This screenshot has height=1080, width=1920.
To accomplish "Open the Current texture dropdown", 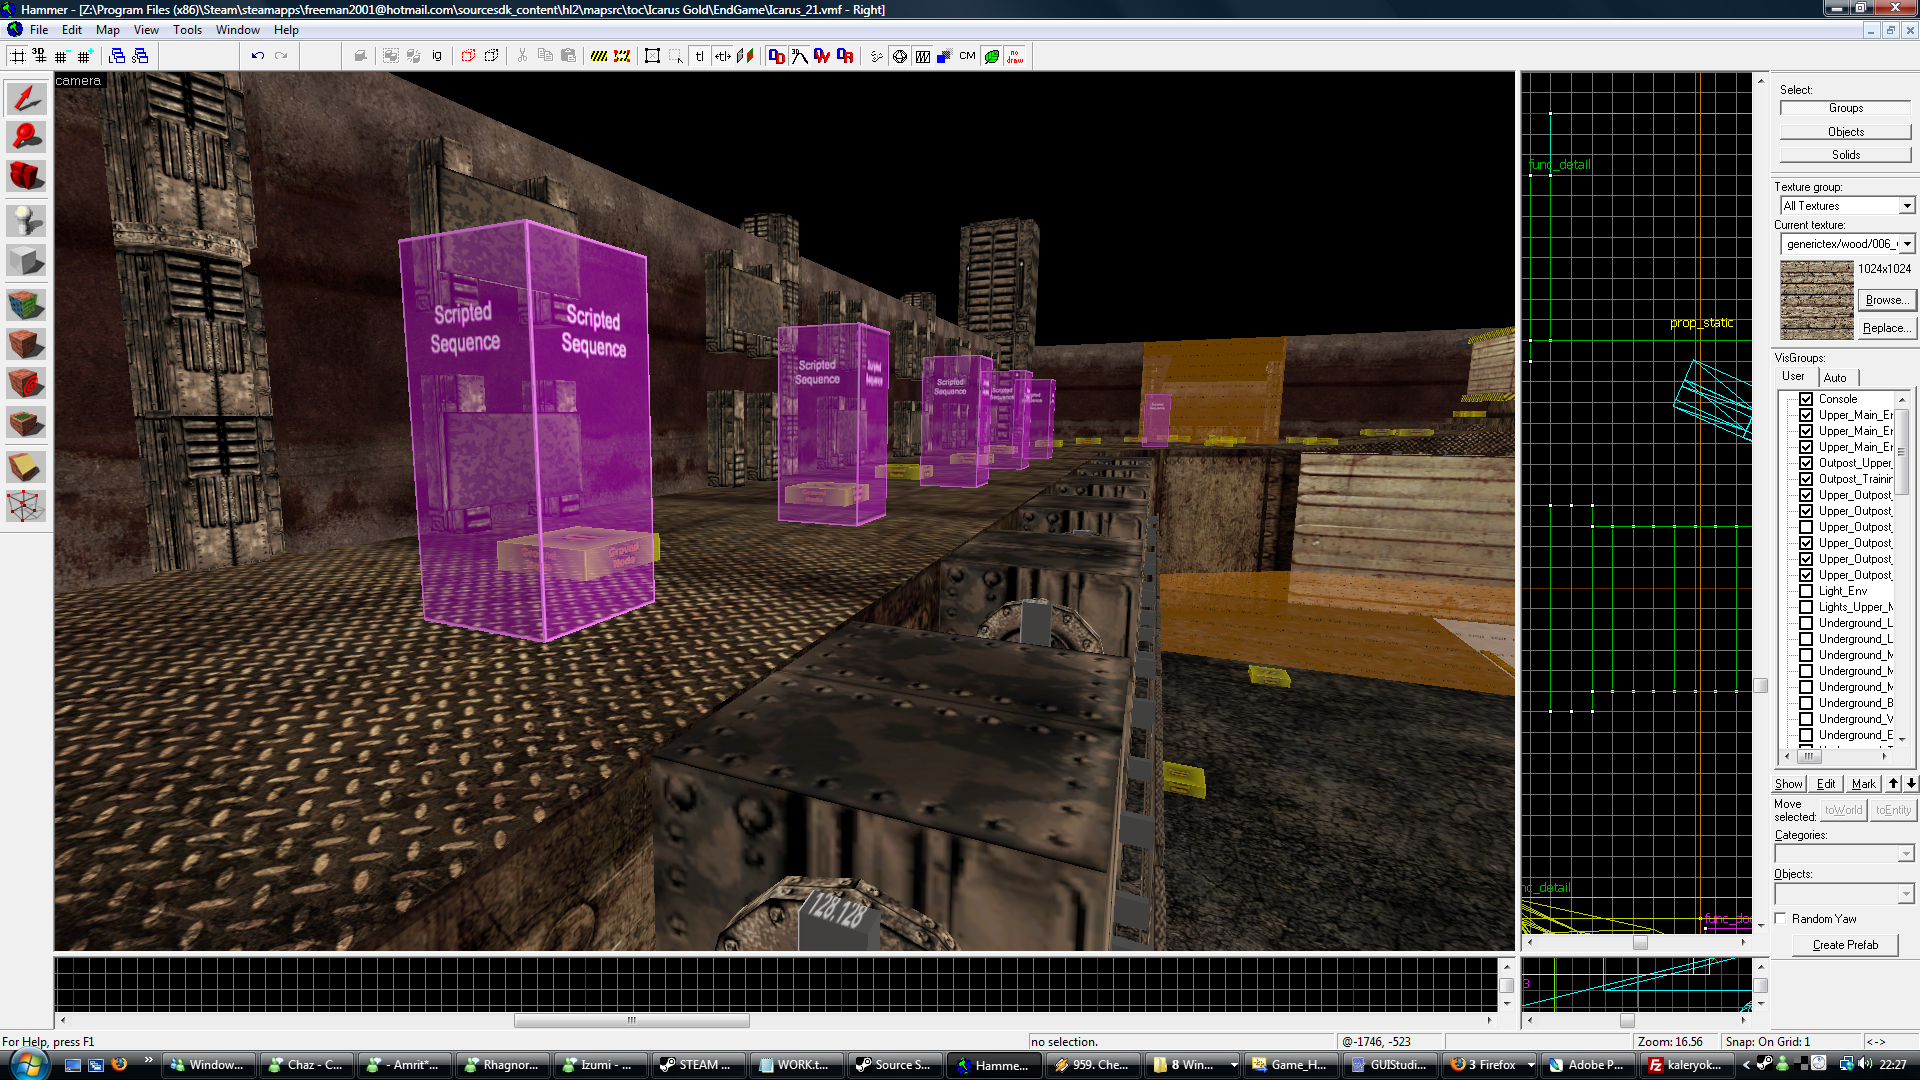I will coord(1907,244).
